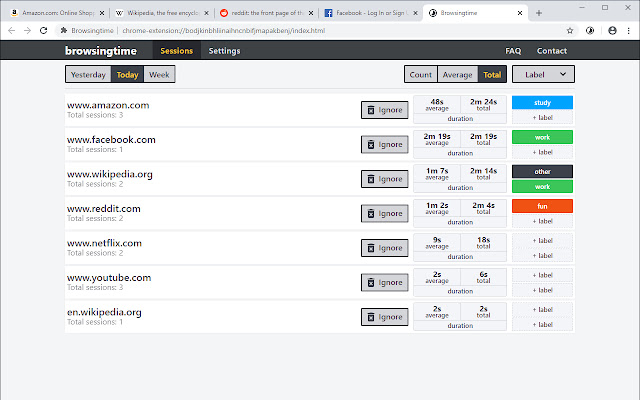Open the Browsingtime extension icon in toolbar
This screenshot has width=640, height=400.
590,31
